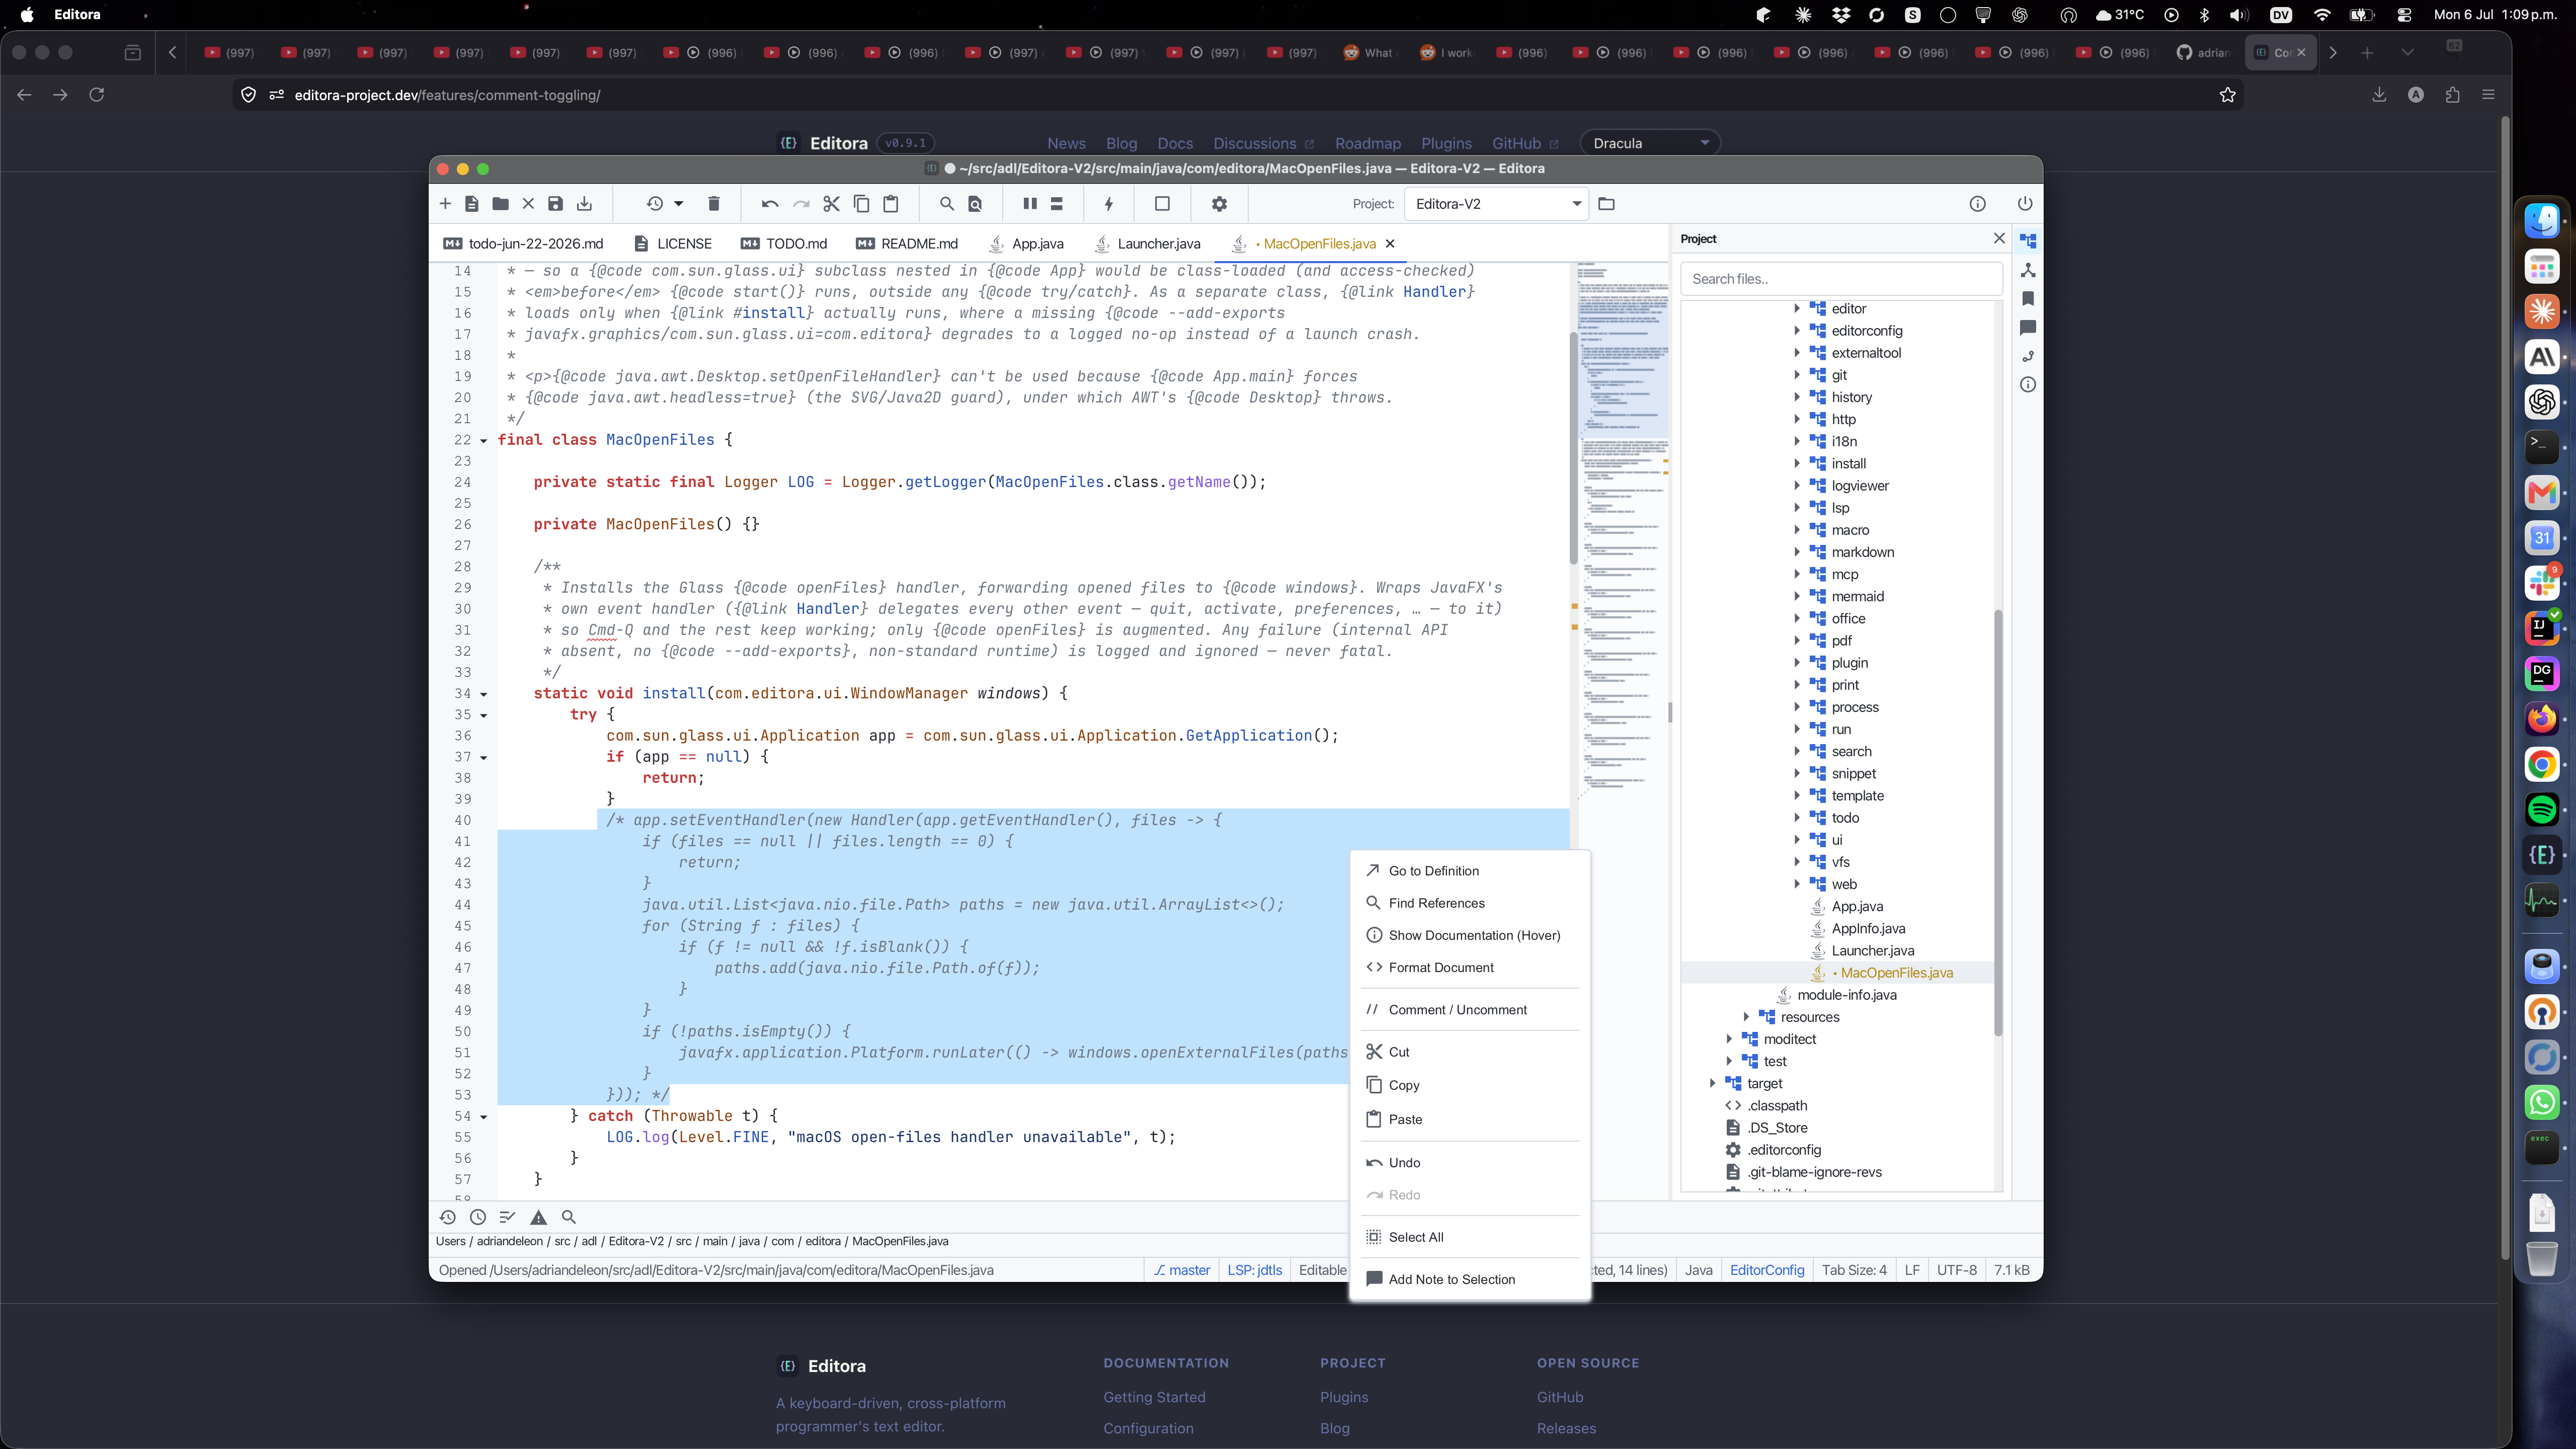
Task: Click the close file X icon in toolbar
Action: tap(528, 204)
